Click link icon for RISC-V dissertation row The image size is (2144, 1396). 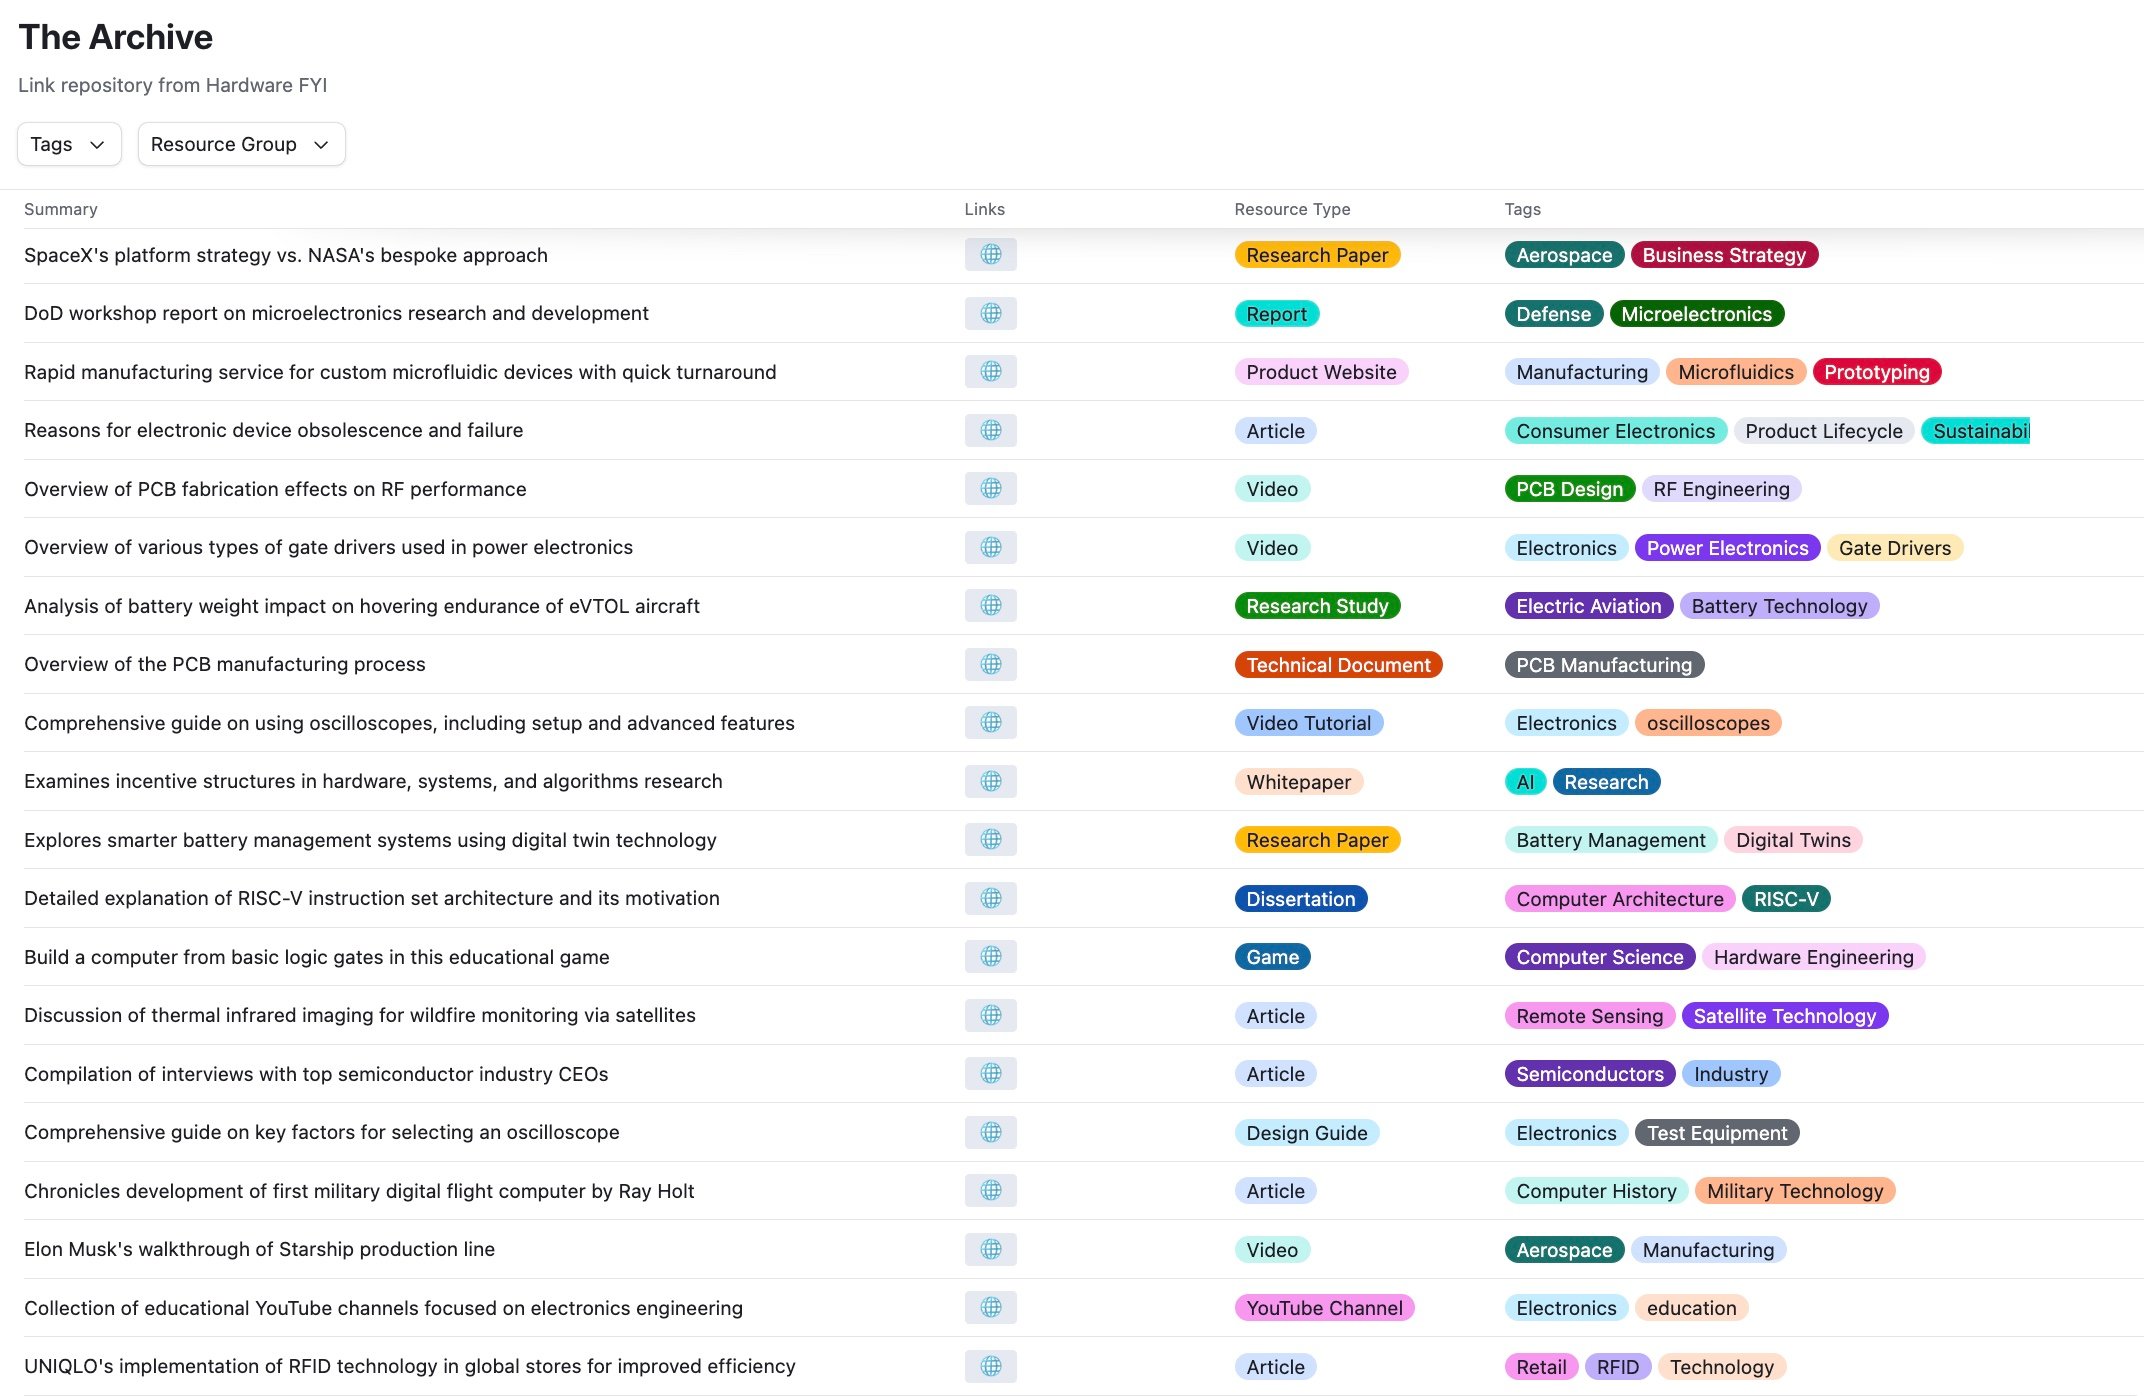[x=990, y=898]
